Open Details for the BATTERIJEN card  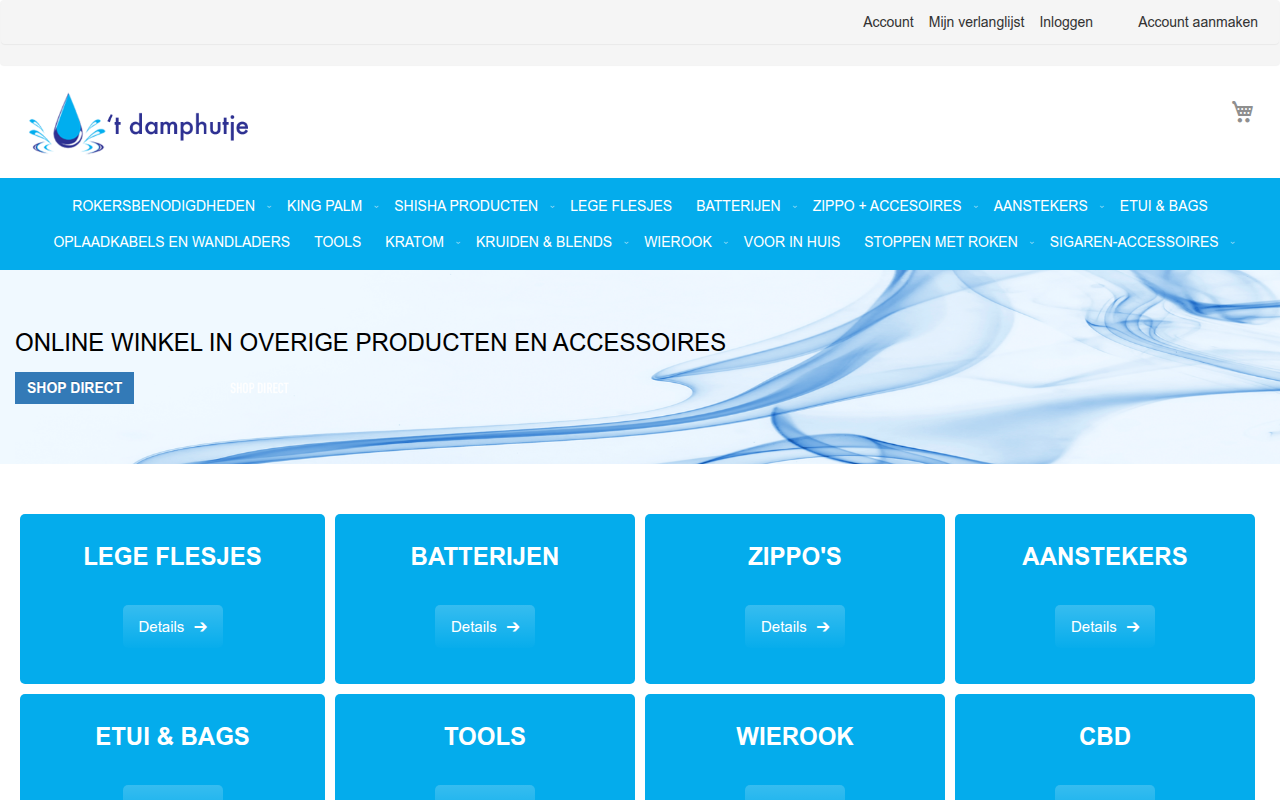click(485, 627)
